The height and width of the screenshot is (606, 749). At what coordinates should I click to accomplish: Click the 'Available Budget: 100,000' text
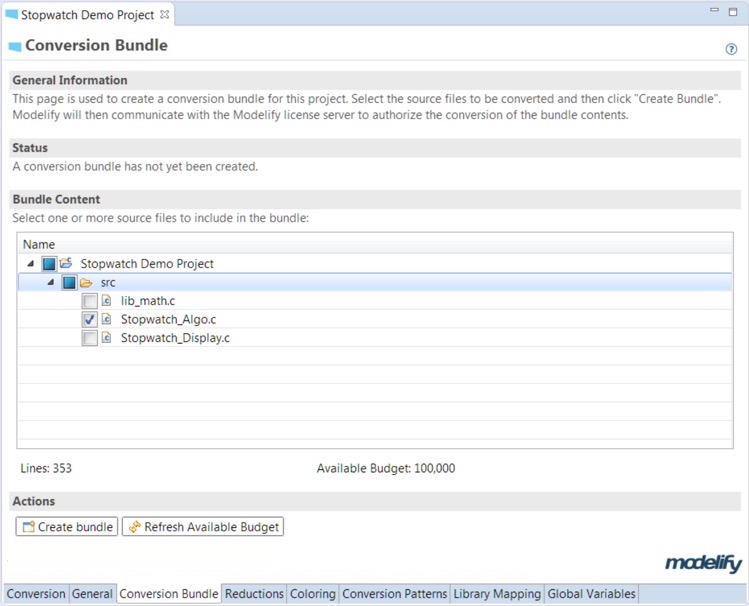[385, 468]
